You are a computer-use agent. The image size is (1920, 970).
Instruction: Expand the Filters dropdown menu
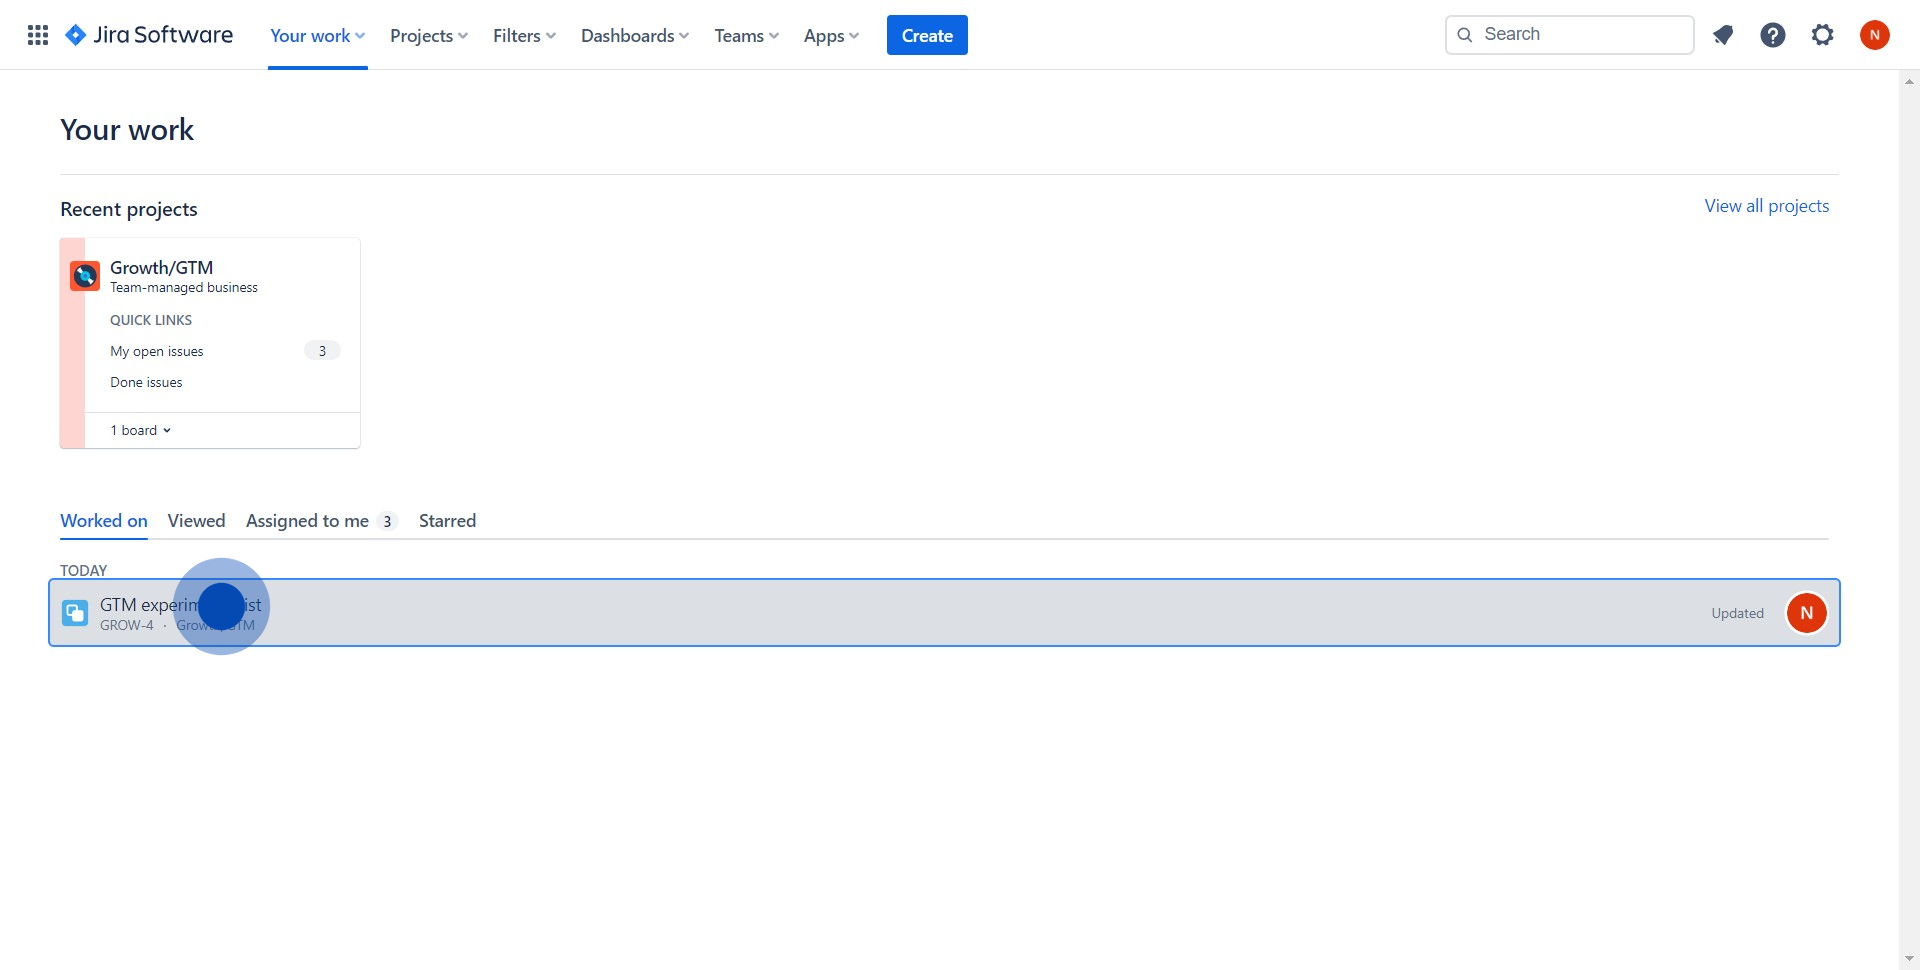pos(524,35)
